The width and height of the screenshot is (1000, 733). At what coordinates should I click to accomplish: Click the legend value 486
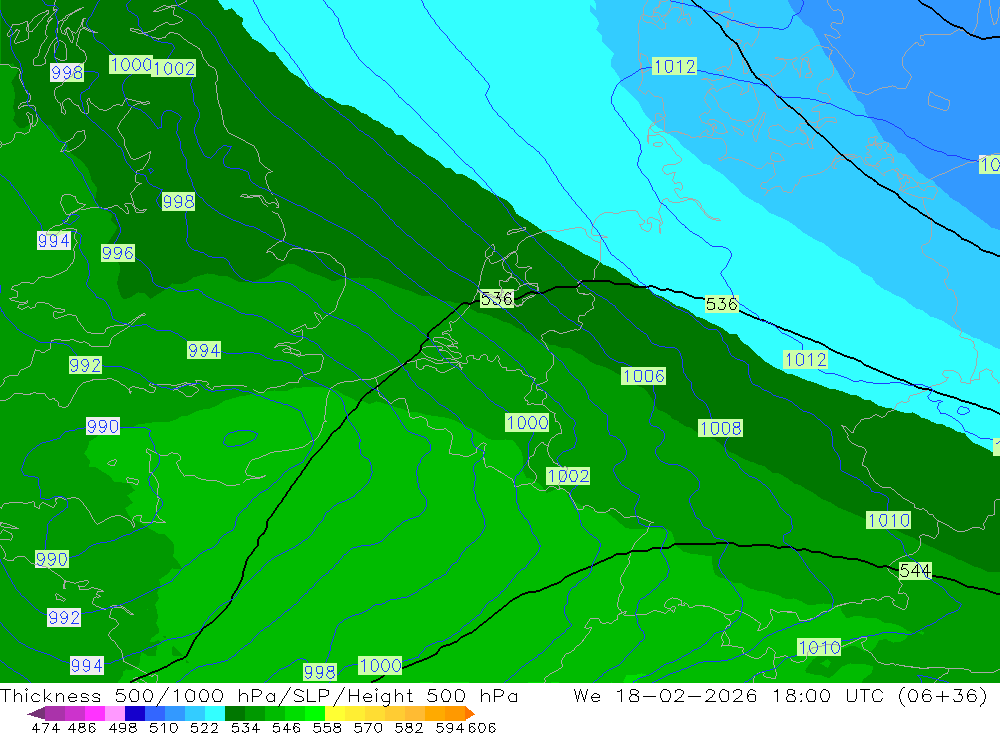click(x=82, y=728)
